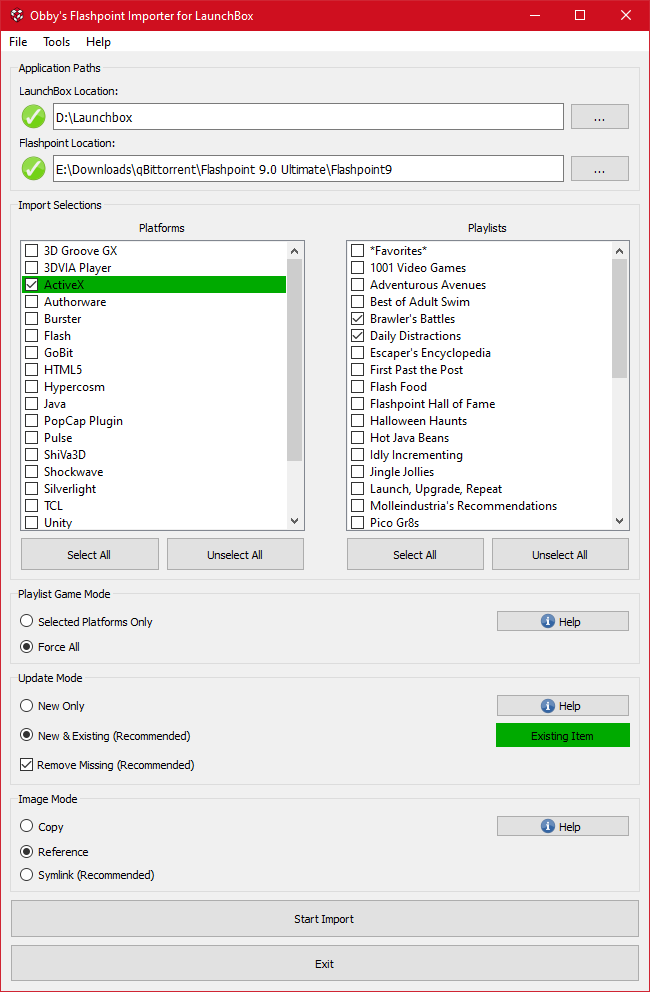Click the green checkmark beside LaunchBox Location
This screenshot has width=650, height=992.
[34, 117]
